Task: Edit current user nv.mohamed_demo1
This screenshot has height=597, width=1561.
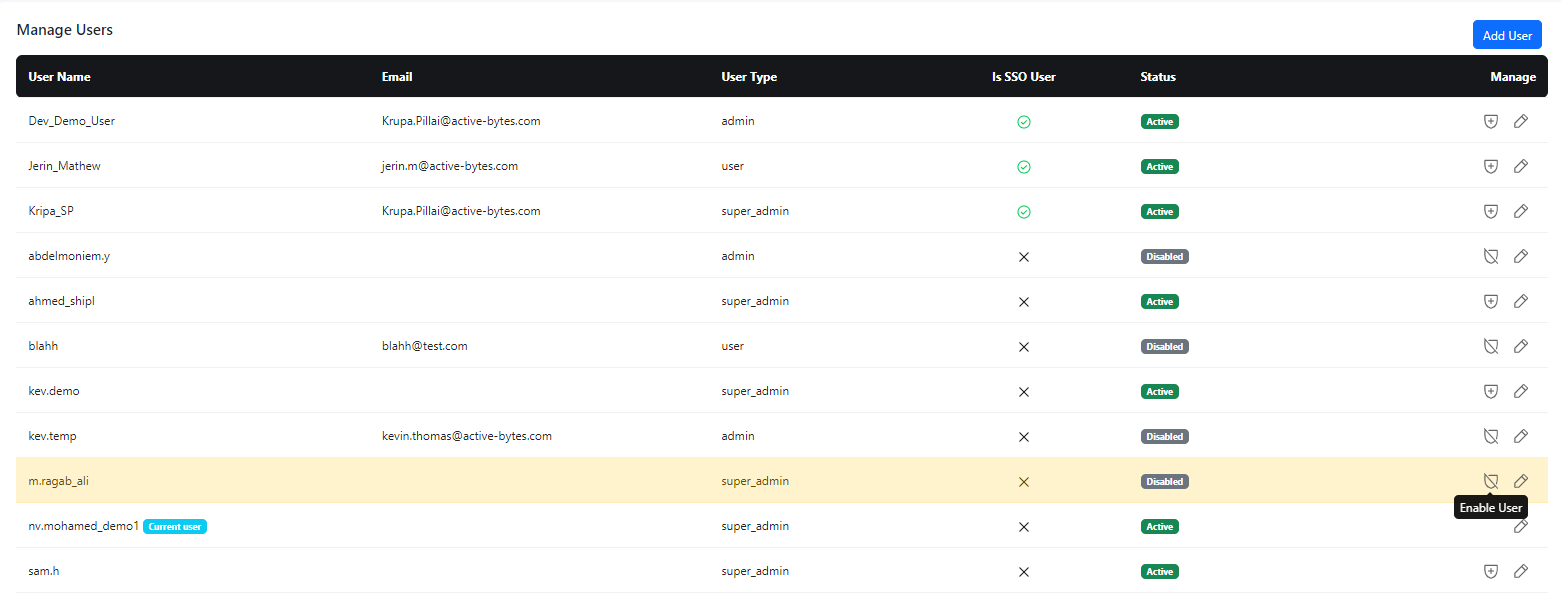Action: [1520, 526]
